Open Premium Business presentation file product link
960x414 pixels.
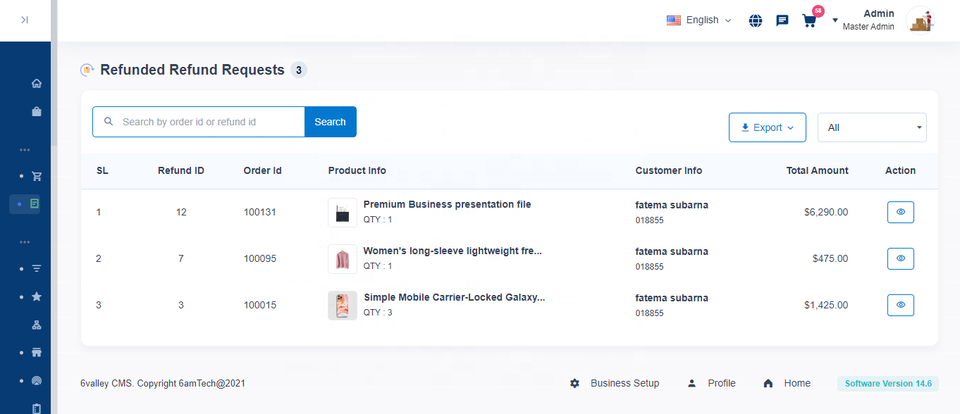(x=446, y=205)
